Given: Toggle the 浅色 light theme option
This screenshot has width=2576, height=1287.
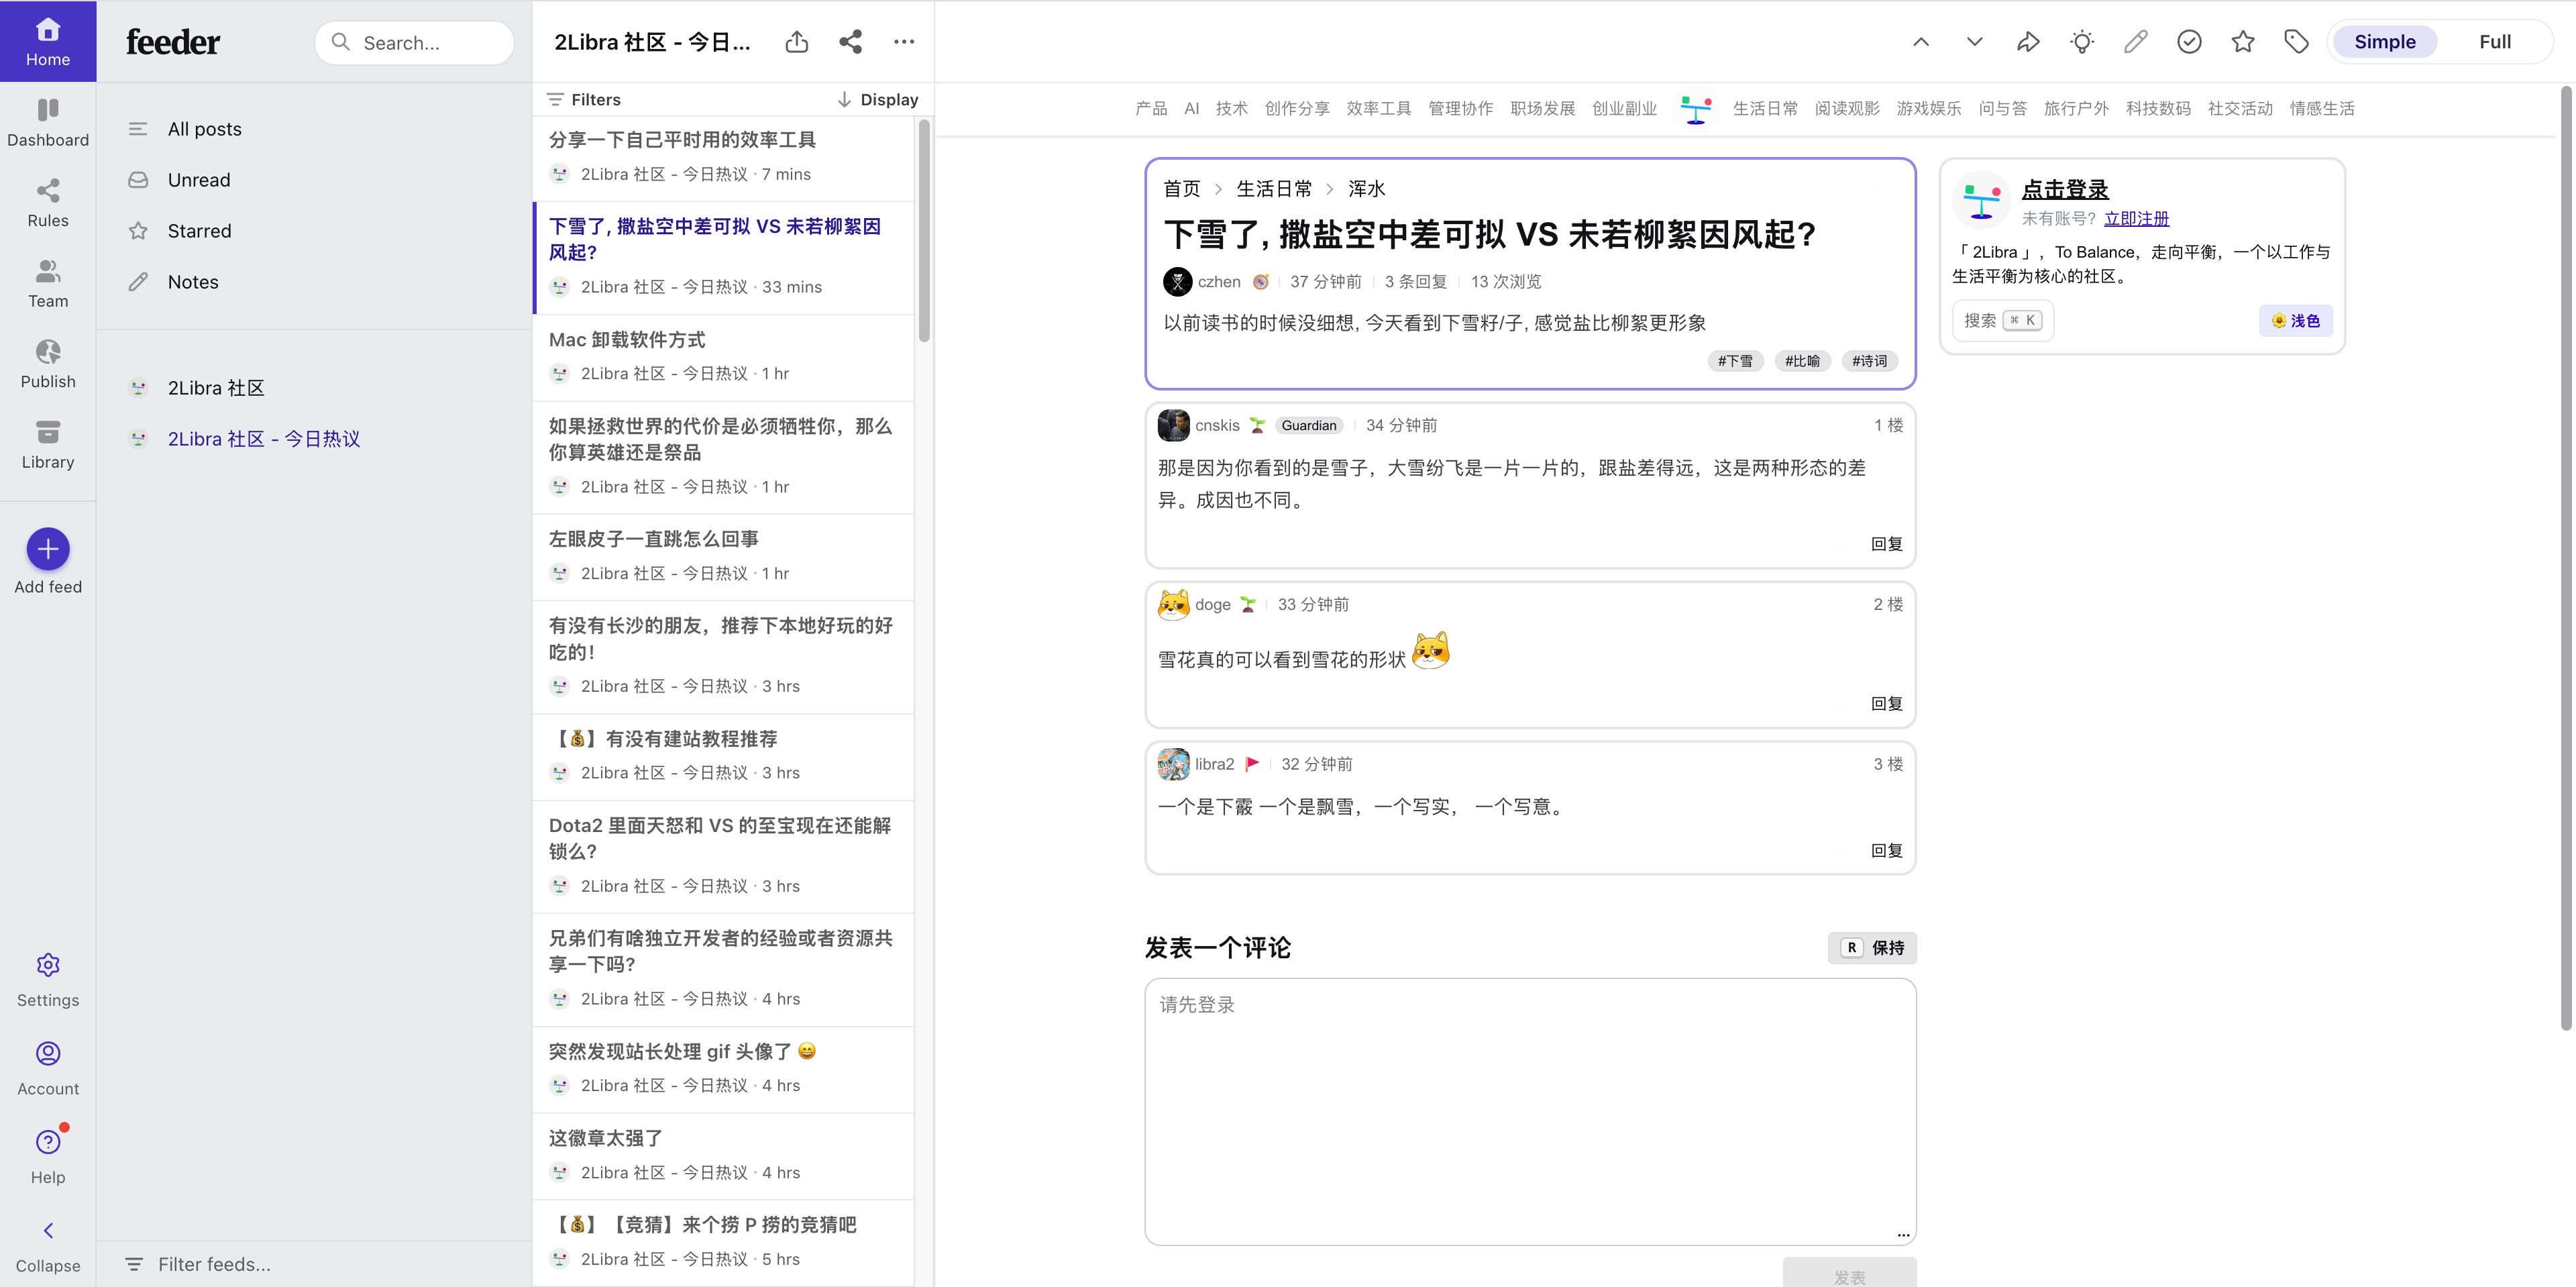Looking at the screenshot, I should click(2296, 320).
